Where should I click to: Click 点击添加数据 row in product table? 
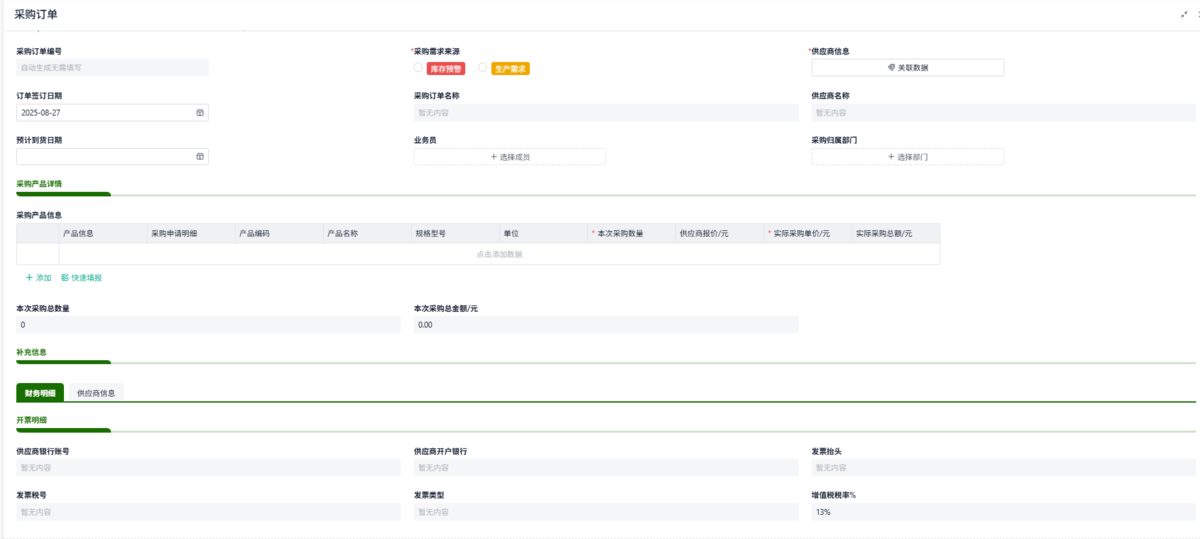click(499, 254)
